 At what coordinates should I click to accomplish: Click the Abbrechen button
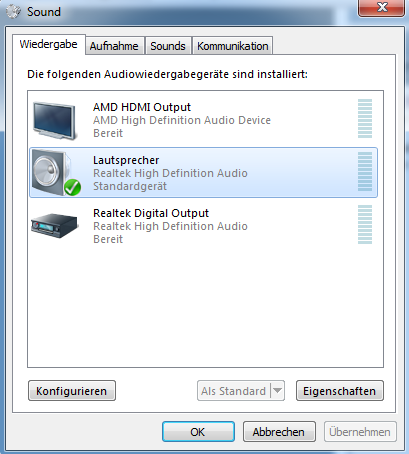click(279, 432)
